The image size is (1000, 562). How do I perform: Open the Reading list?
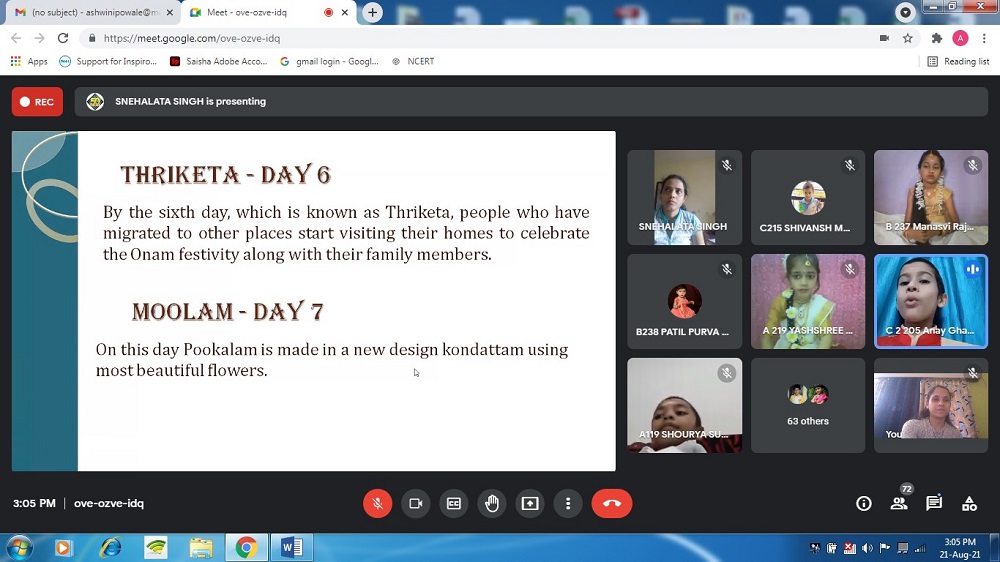(958, 61)
